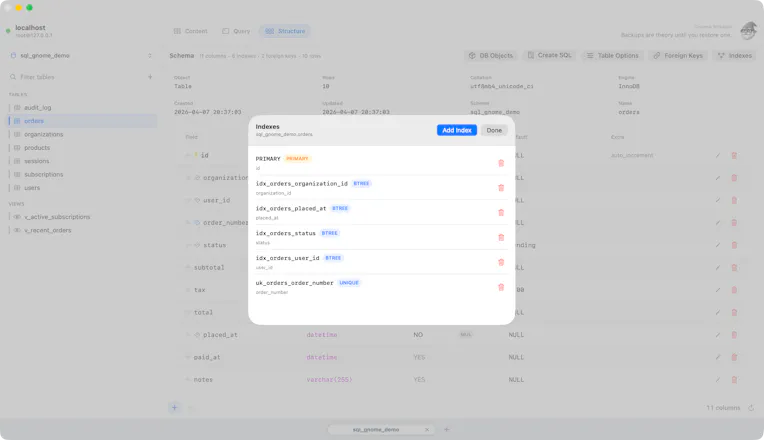The width and height of the screenshot is (764, 440).
Task: Click the Create SQL button
Action: tap(549, 56)
